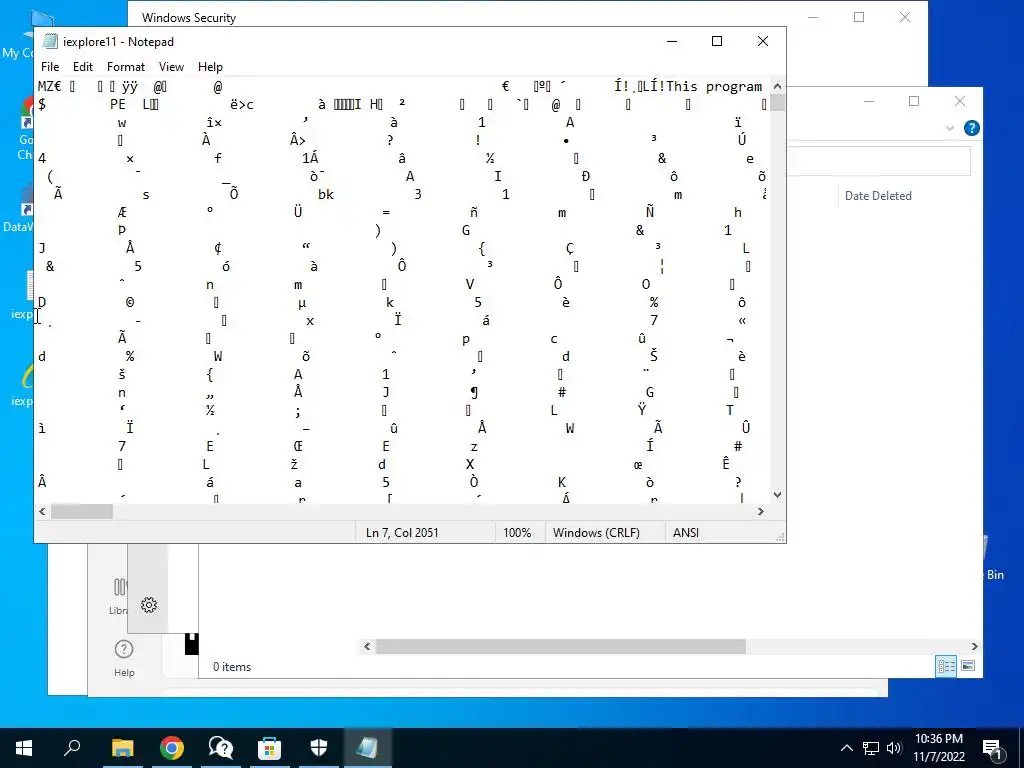1024x768 pixels.
Task: Open the View menu in Notepad
Action: (x=171, y=67)
